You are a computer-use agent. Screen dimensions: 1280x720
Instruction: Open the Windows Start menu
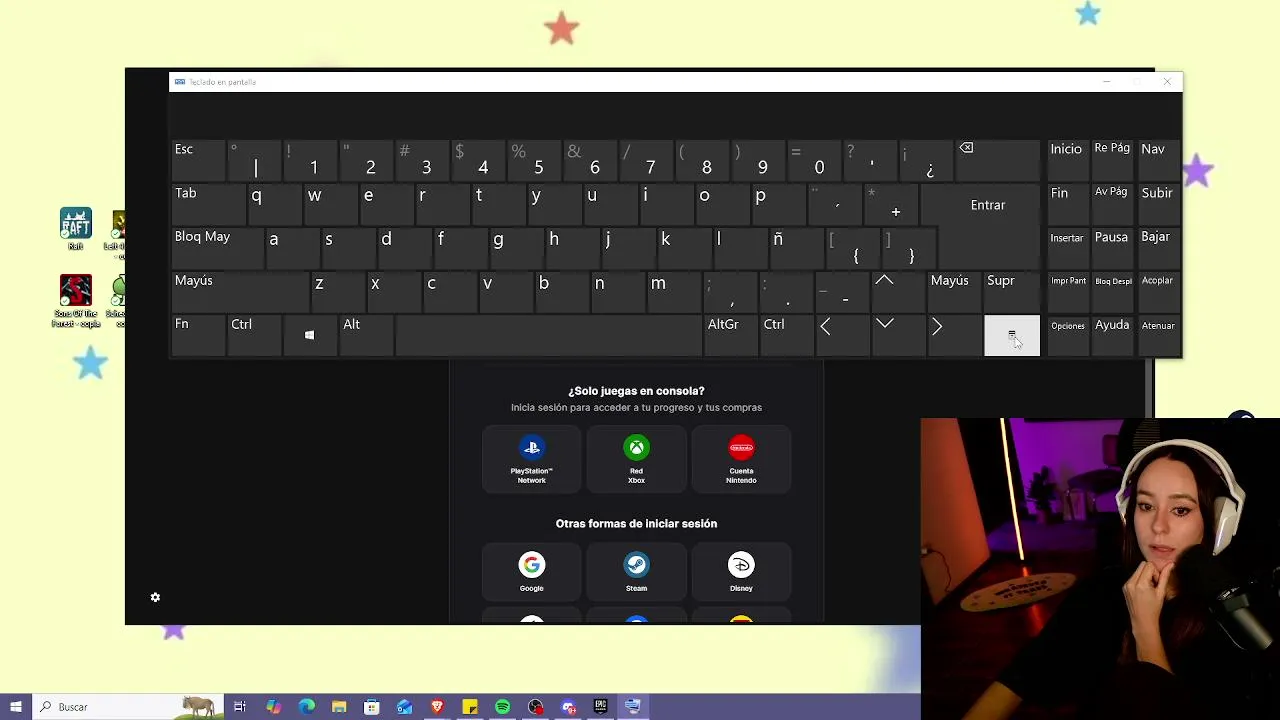(x=16, y=707)
